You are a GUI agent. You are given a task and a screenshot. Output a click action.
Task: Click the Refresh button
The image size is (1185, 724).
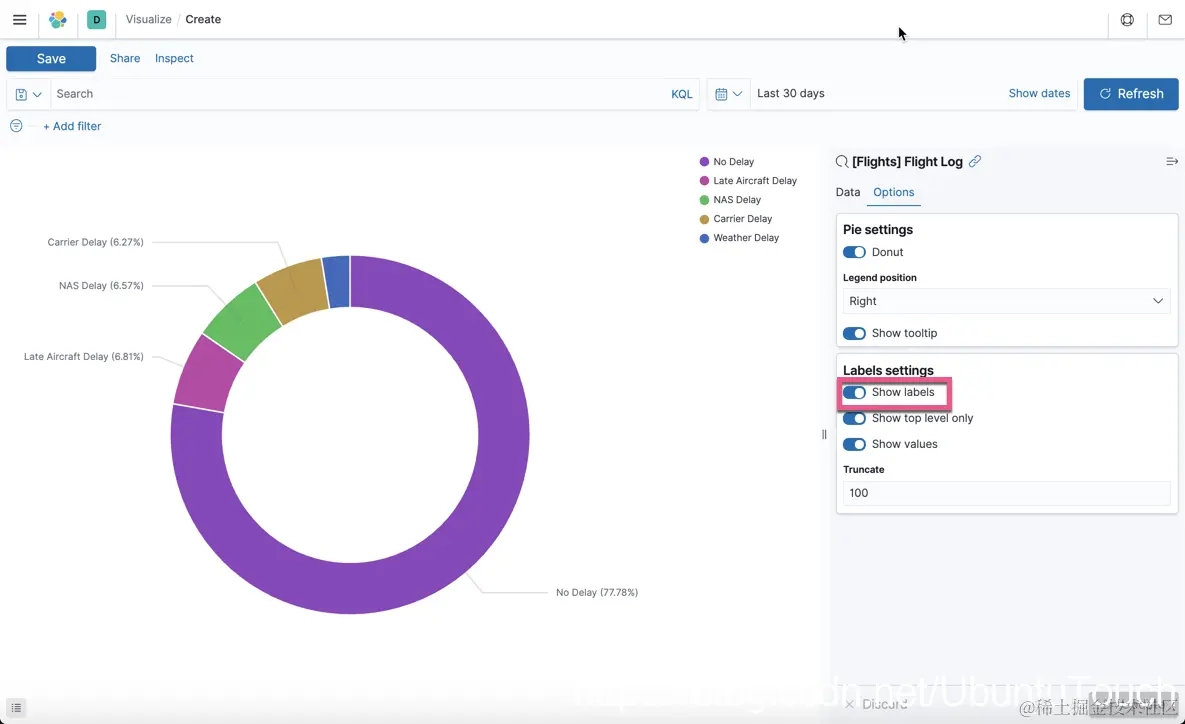[x=1131, y=94]
